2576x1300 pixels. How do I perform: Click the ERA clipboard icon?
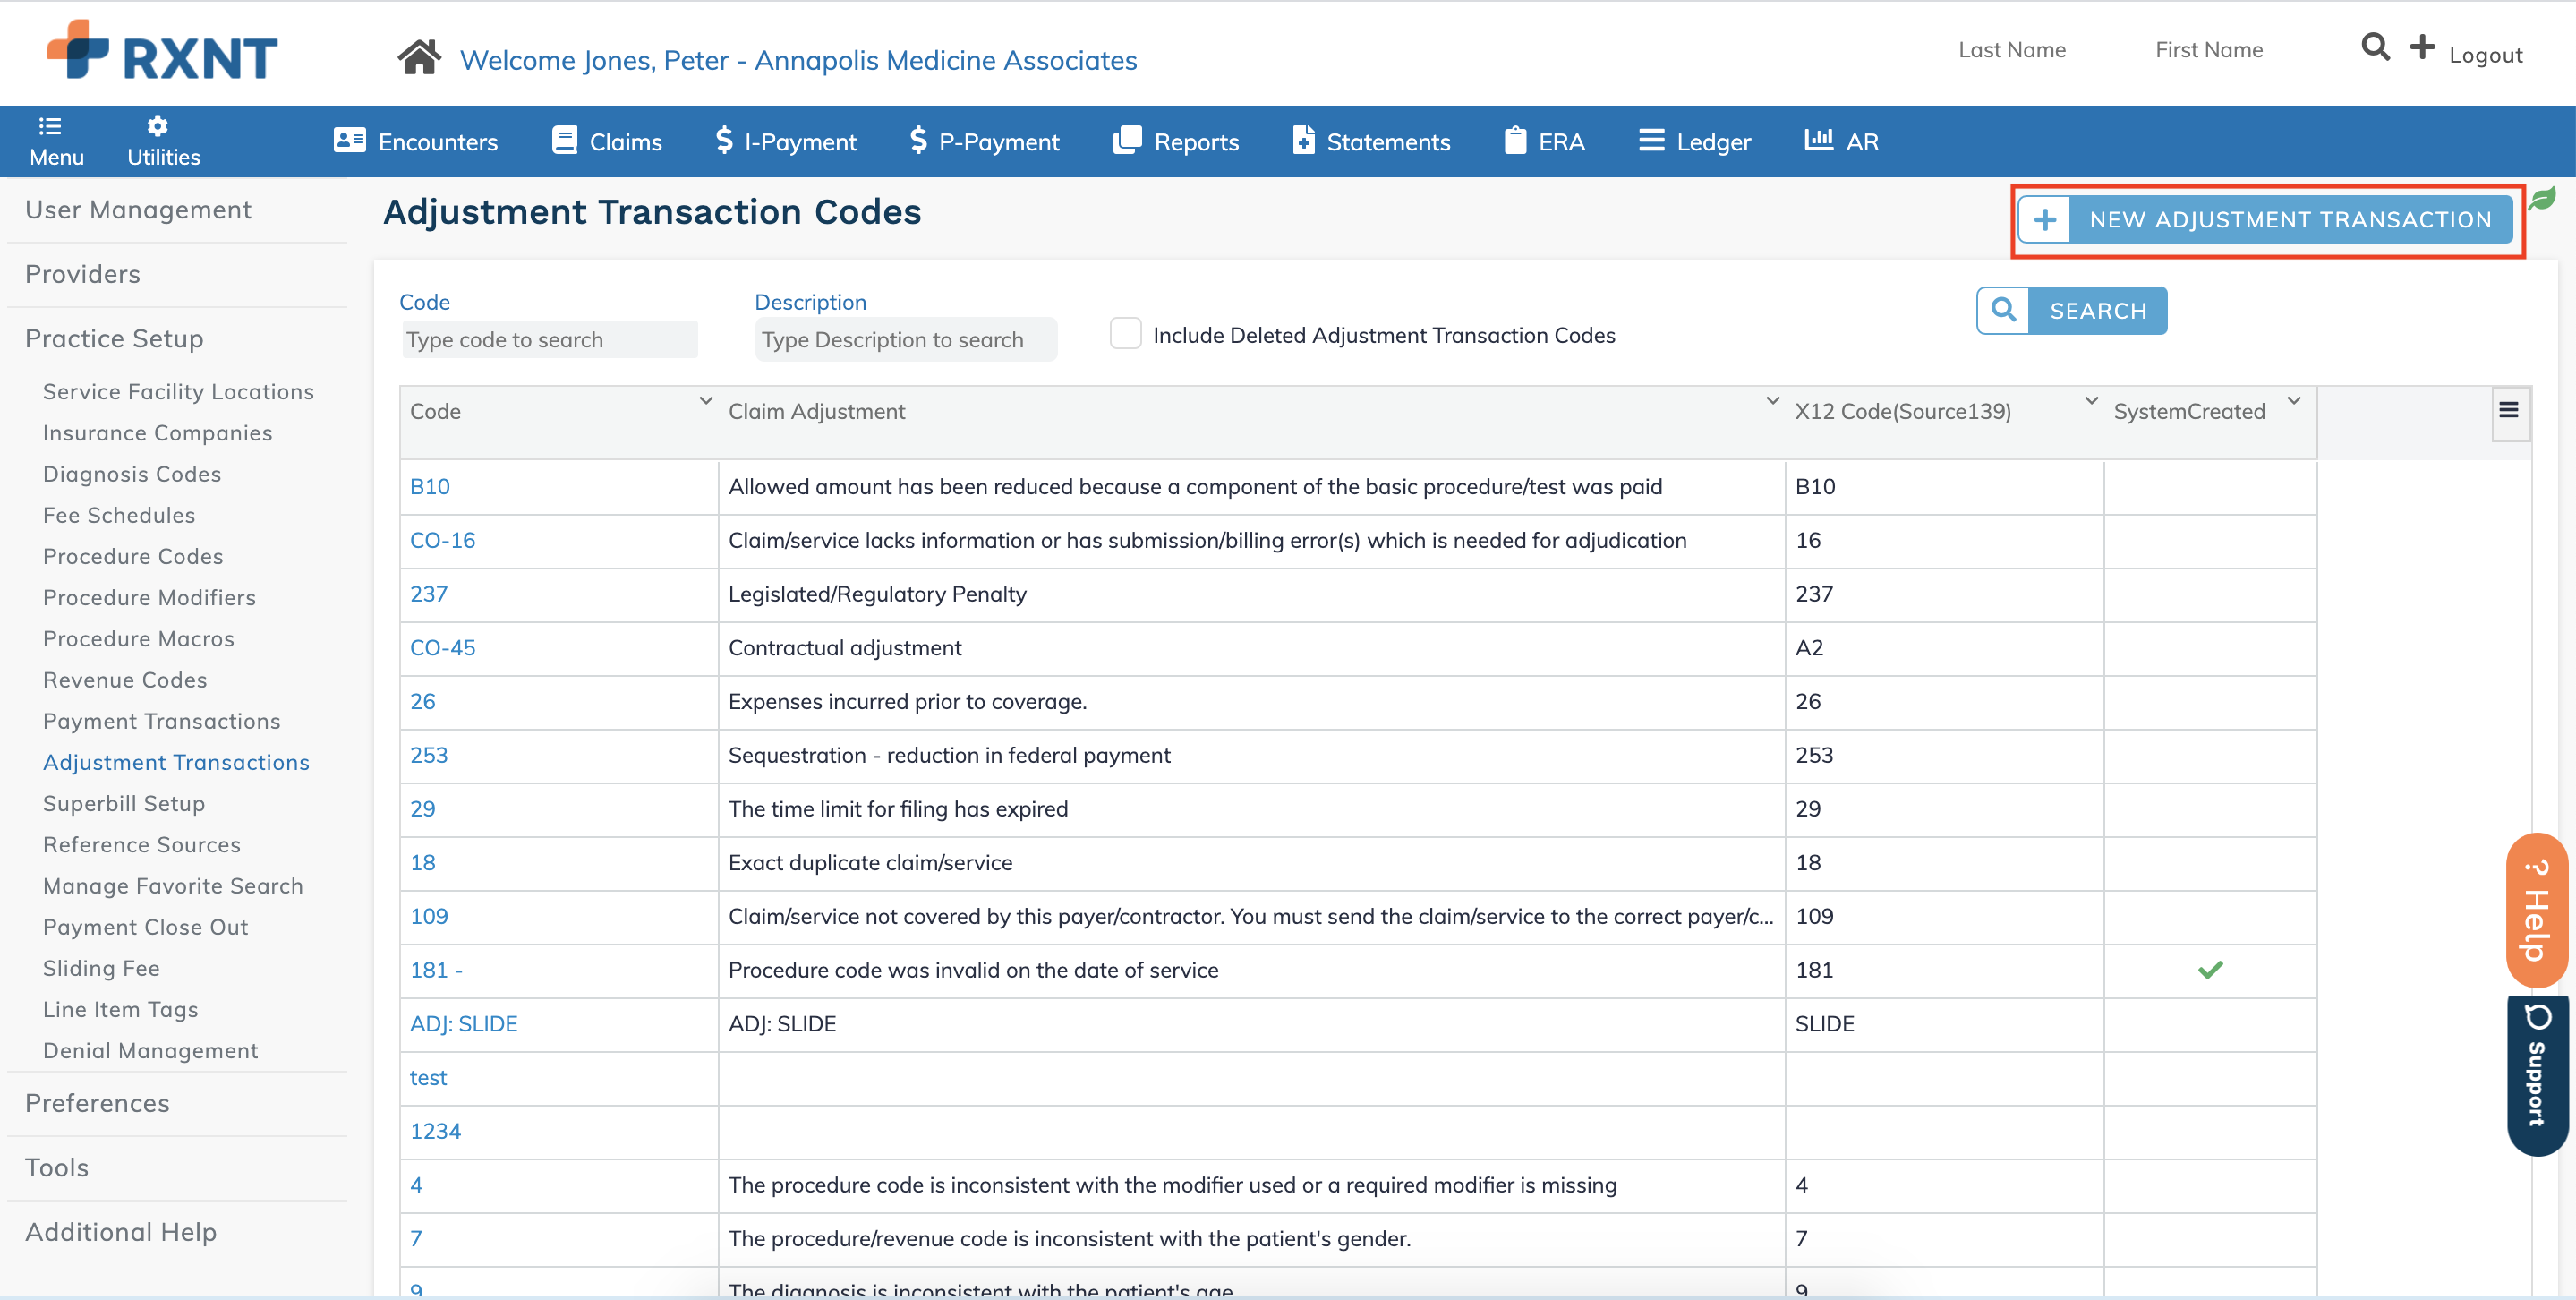coord(1515,140)
